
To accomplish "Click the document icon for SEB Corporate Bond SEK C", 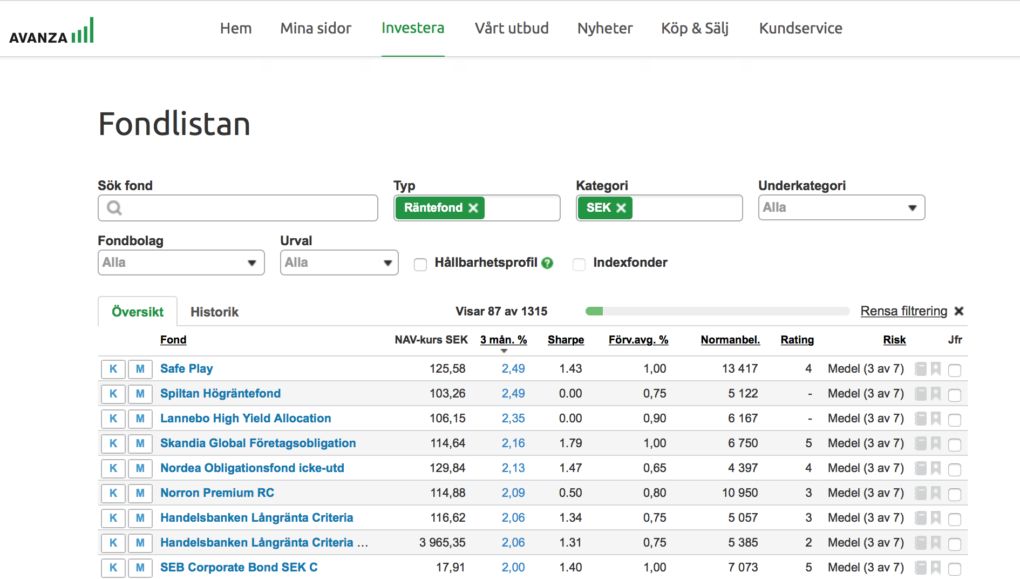I will click(920, 568).
